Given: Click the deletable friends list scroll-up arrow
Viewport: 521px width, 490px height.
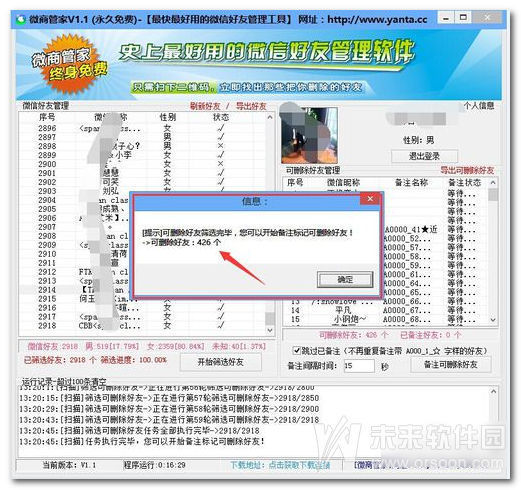Looking at the screenshot, I should click(493, 183).
